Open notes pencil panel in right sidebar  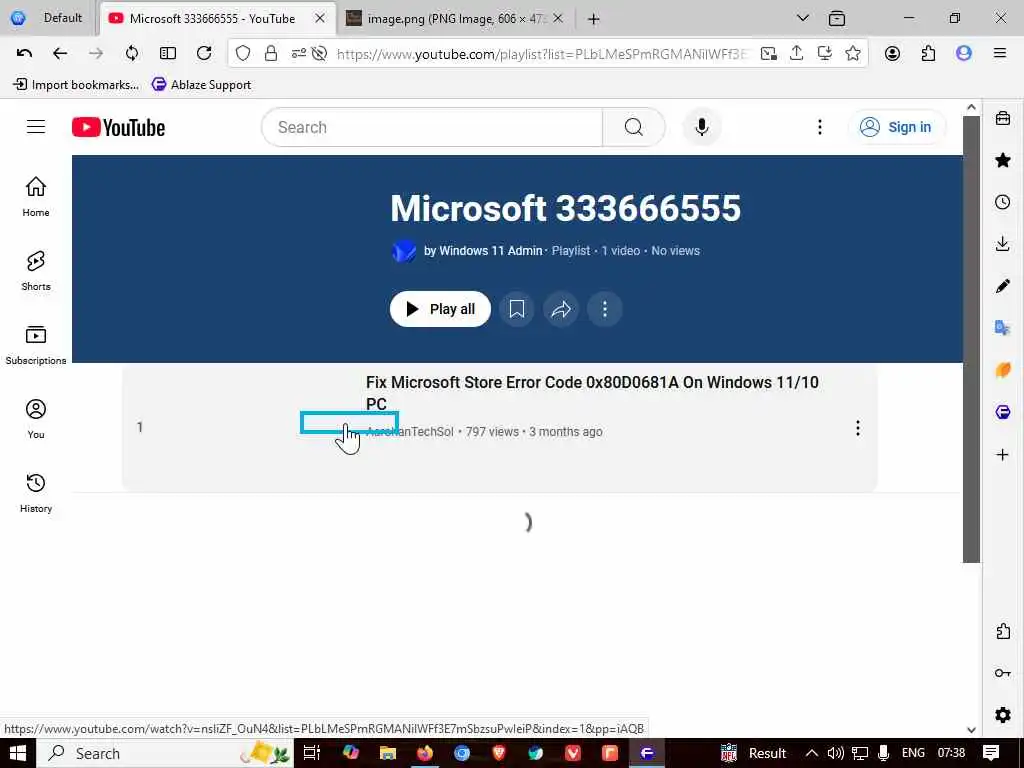coord(1003,286)
